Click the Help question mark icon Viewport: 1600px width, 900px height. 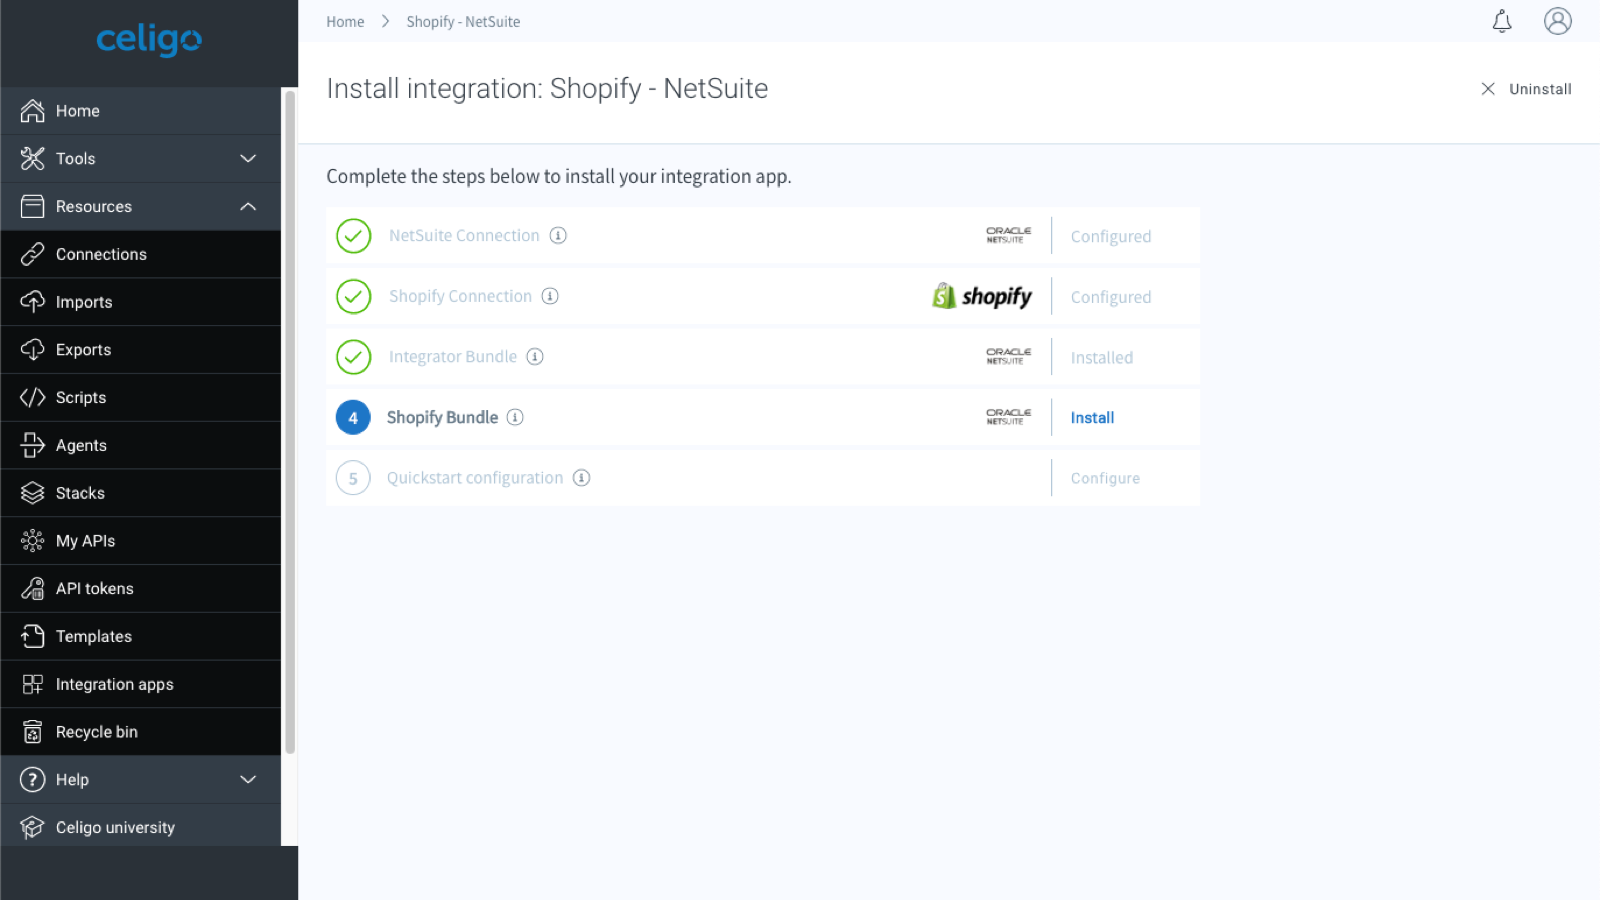(33, 780)
